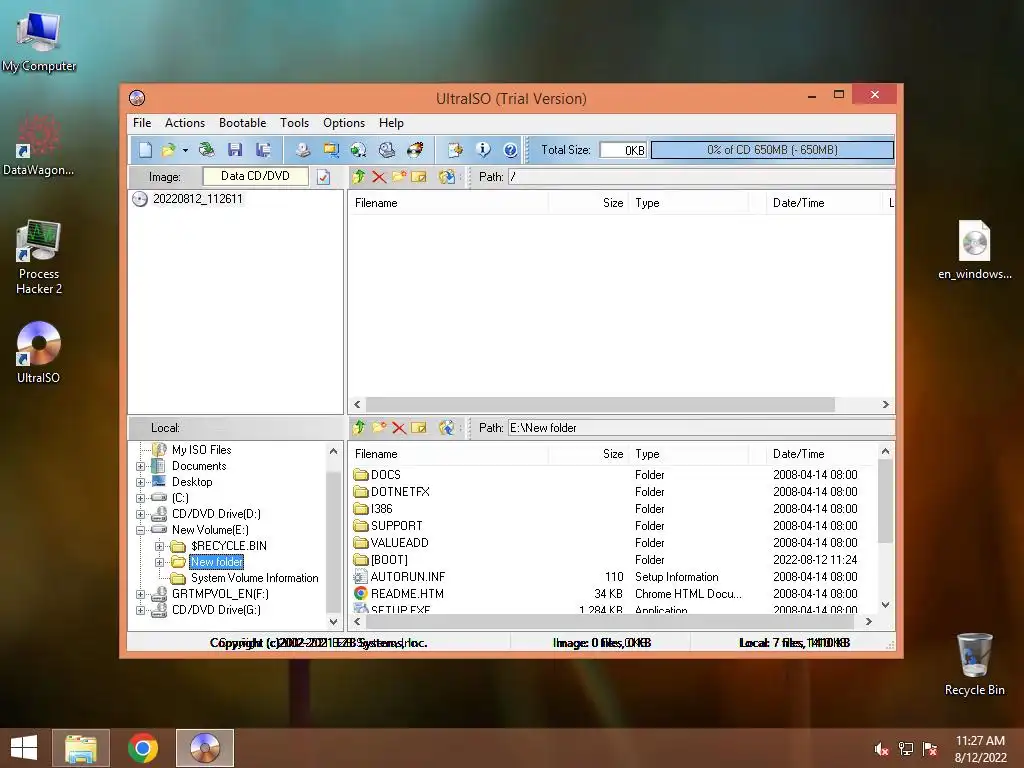Click the Save floppy disk icon
This screenshot has width=1024, height=768.
click(x=235, y=150)
